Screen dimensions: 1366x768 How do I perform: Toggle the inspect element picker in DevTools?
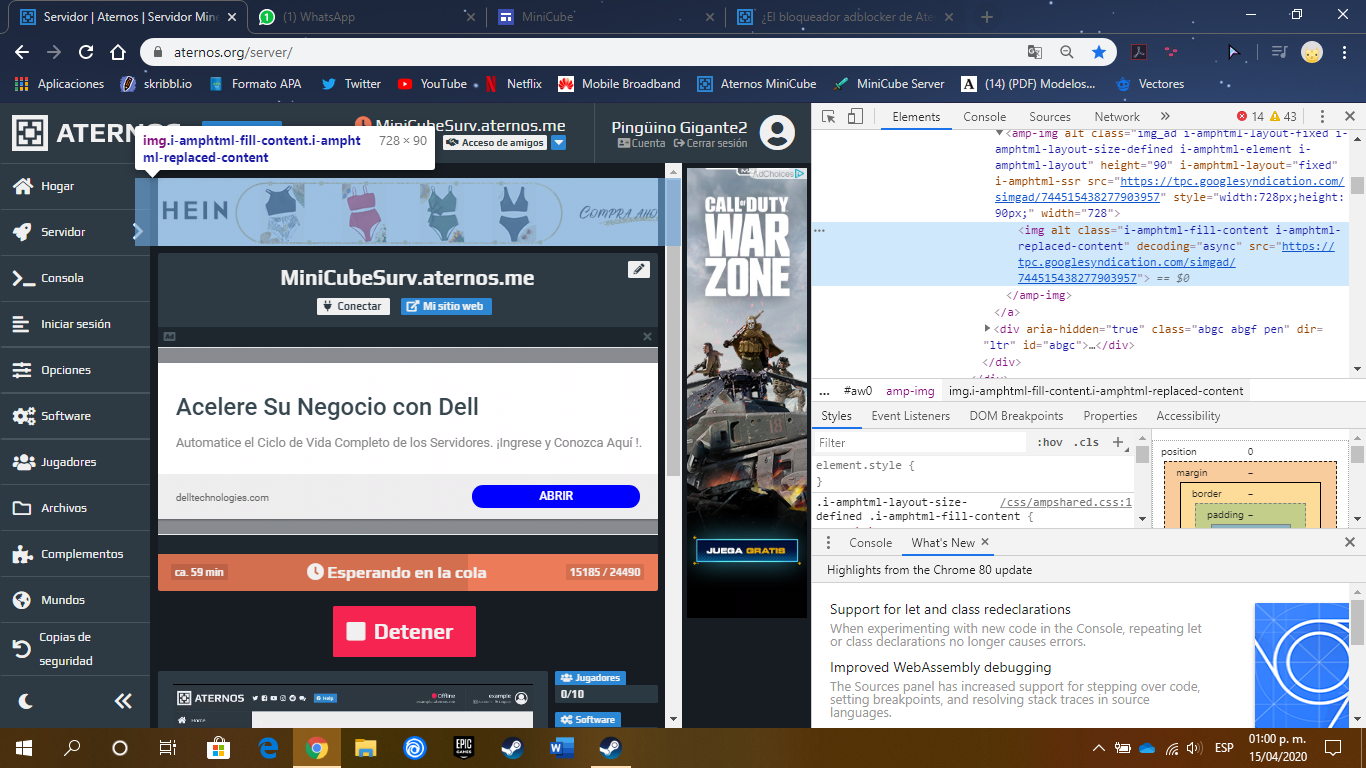(829, 117)
